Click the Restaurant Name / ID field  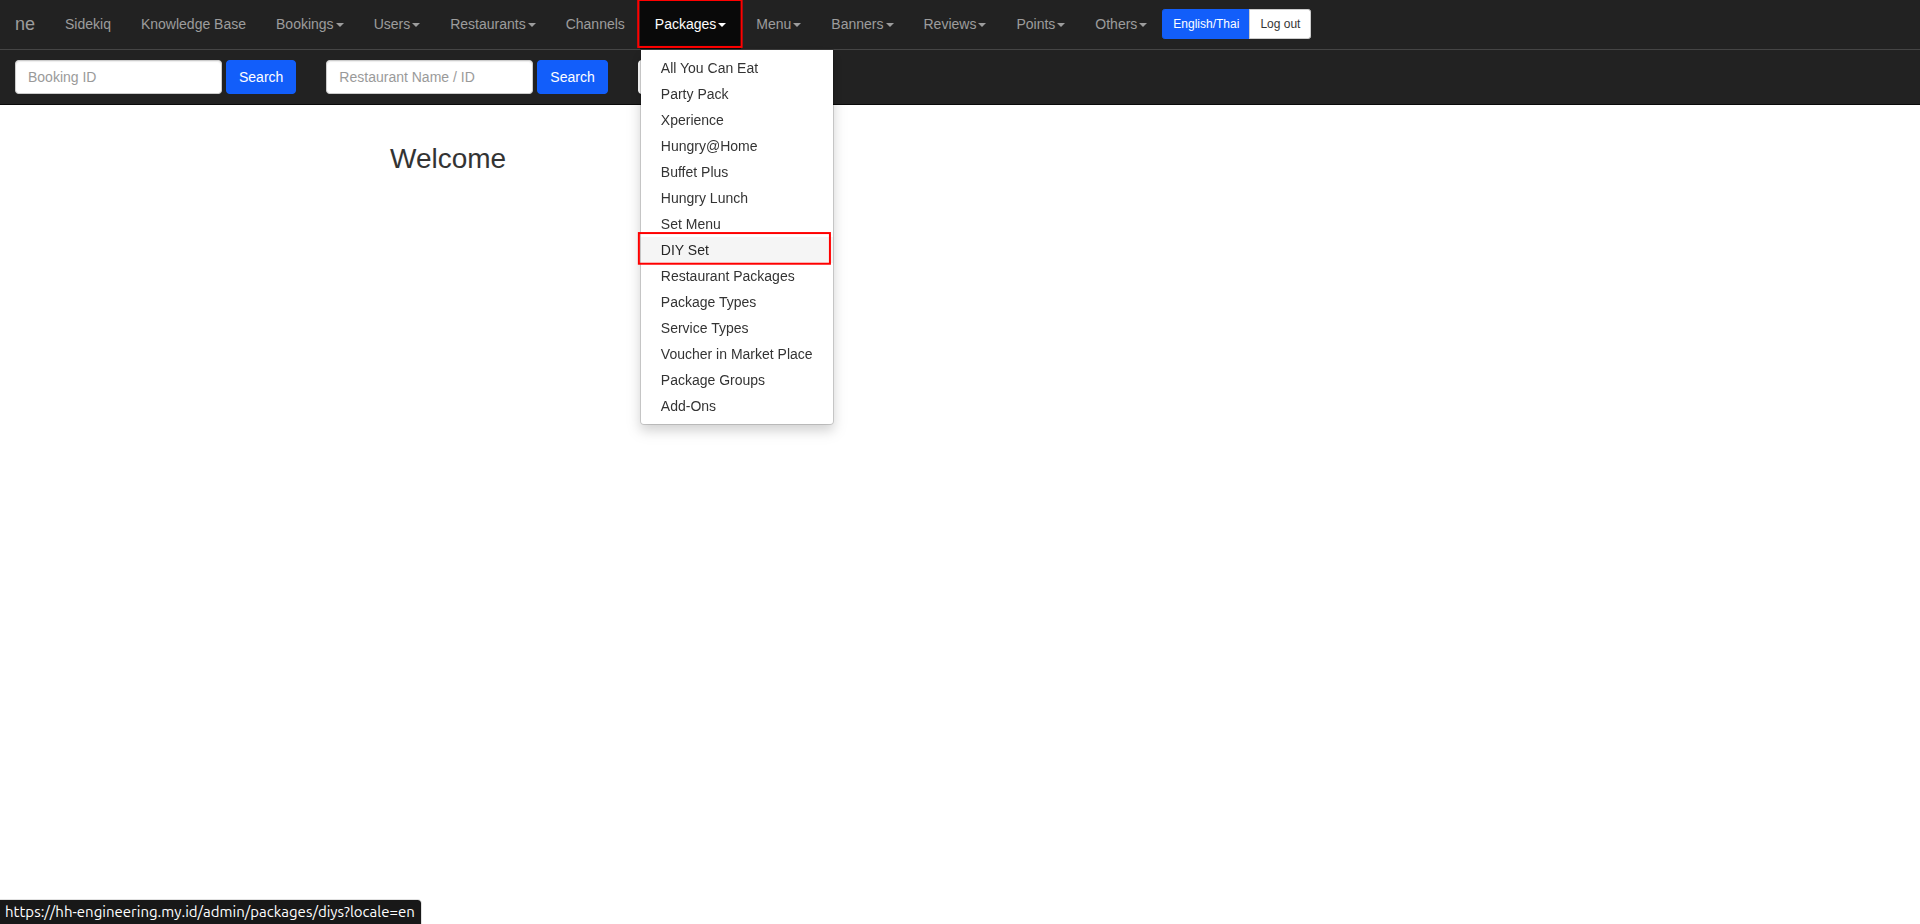(x=429, y=77)
